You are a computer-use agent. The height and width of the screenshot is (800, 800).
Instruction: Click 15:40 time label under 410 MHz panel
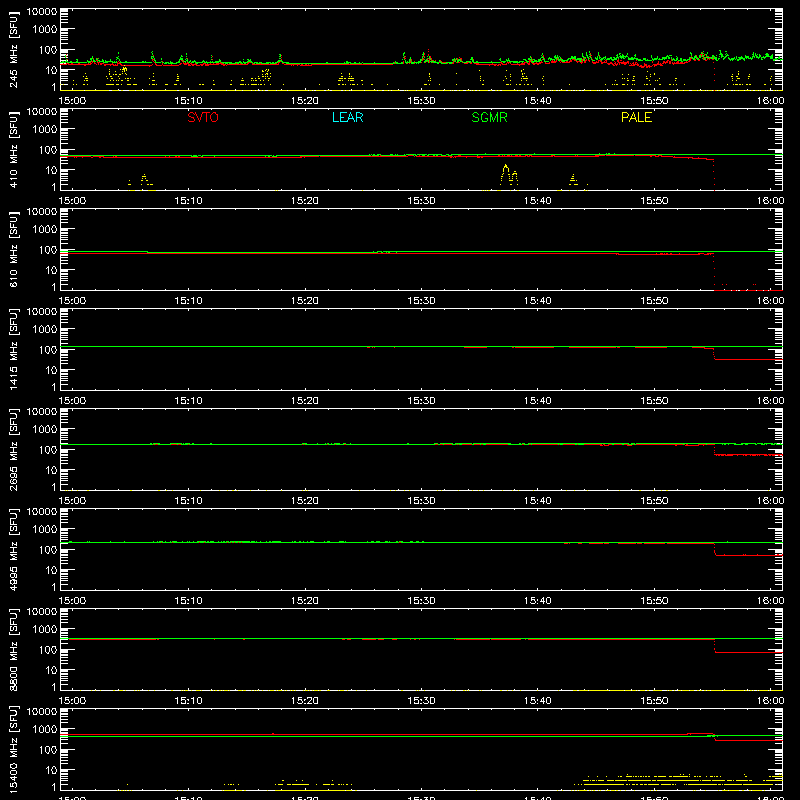[x=538, y=201]
